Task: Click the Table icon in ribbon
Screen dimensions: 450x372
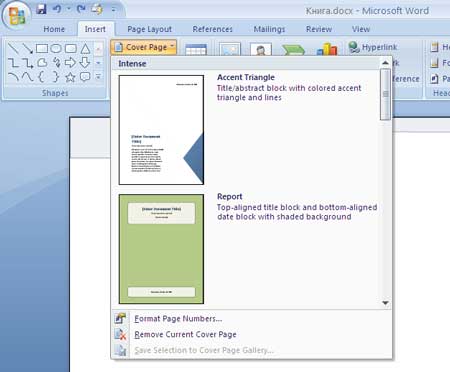Action: click(196, 49)
